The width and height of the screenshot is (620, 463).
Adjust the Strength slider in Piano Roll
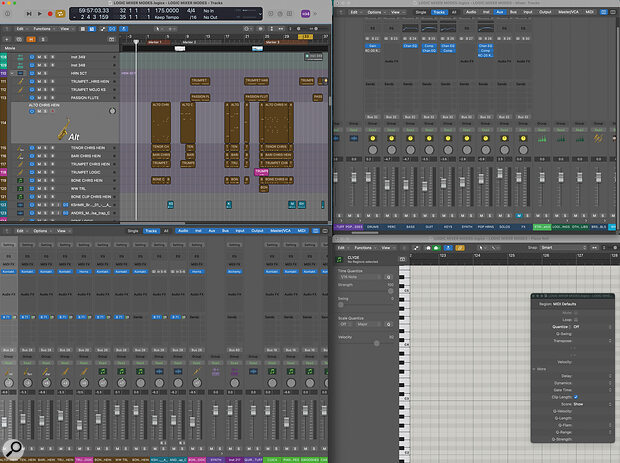coord(391,291)
